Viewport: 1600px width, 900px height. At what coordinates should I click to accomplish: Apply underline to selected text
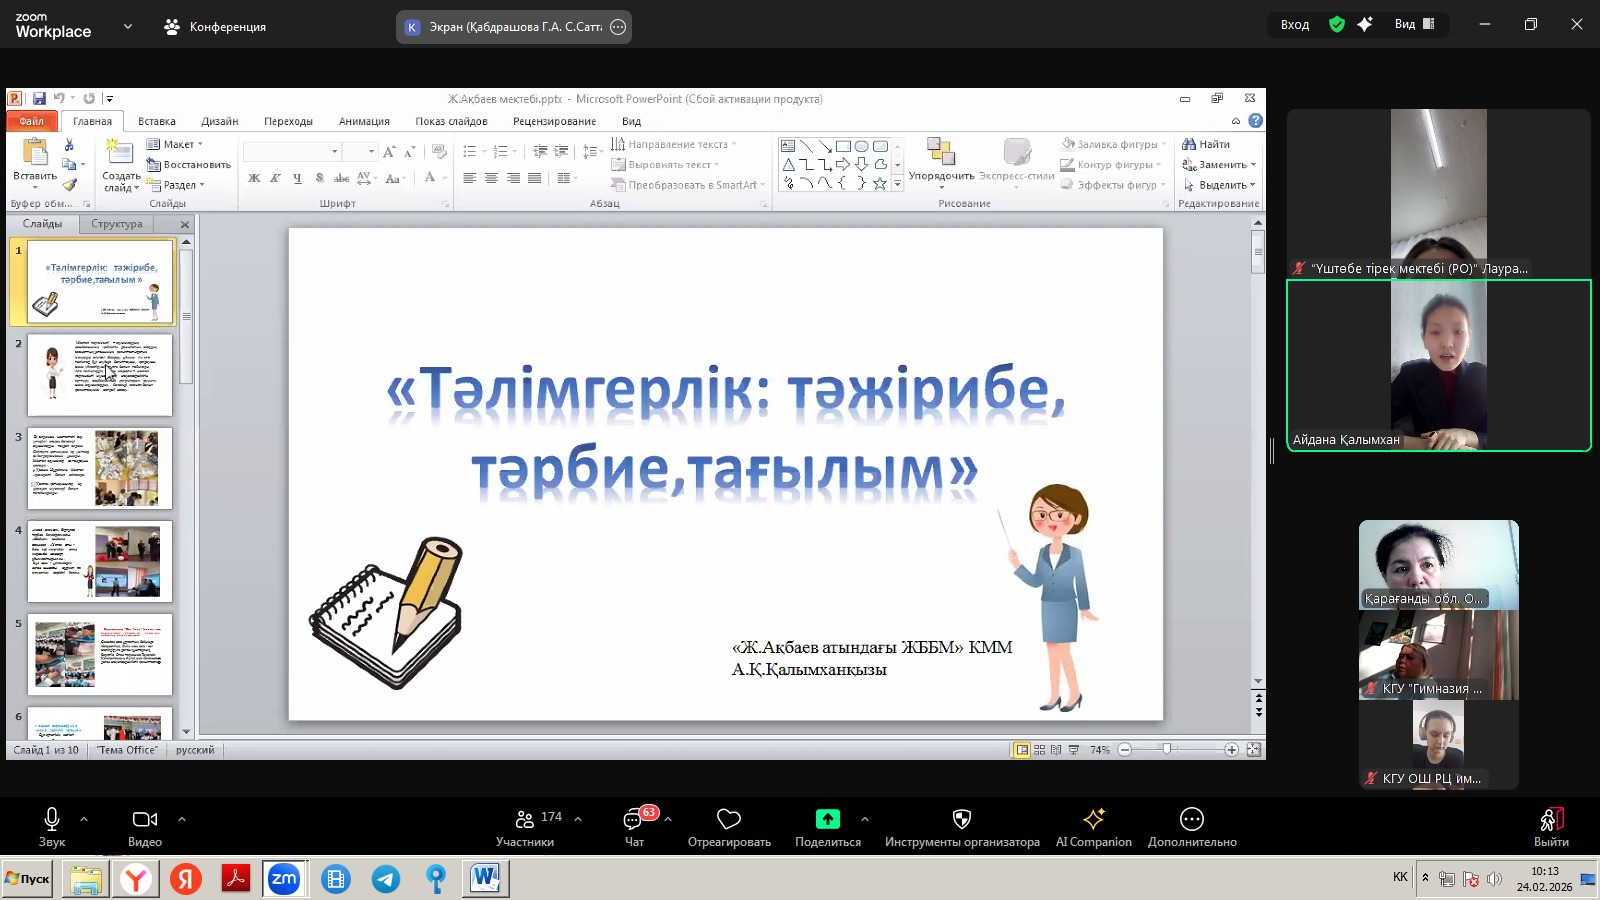point(297,178)
